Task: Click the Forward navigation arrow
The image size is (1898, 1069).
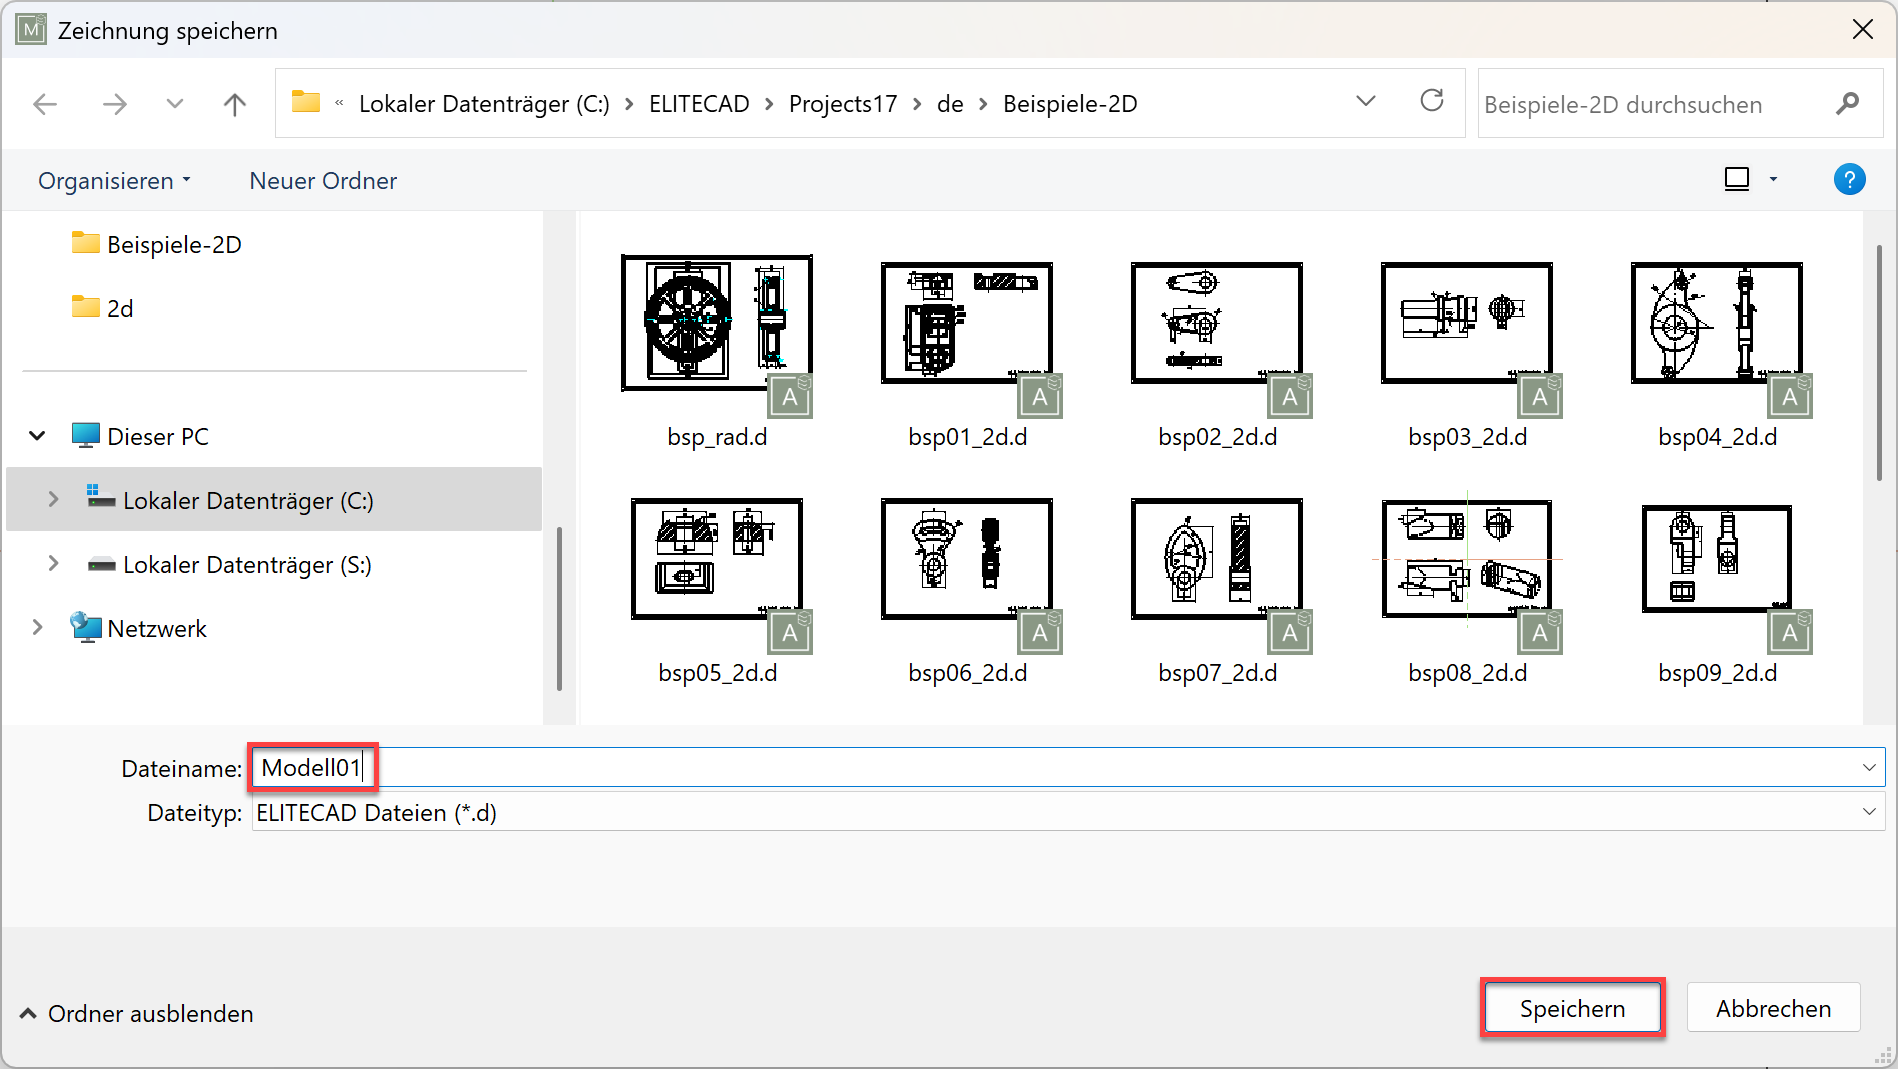Action: (x=115, y=104)
